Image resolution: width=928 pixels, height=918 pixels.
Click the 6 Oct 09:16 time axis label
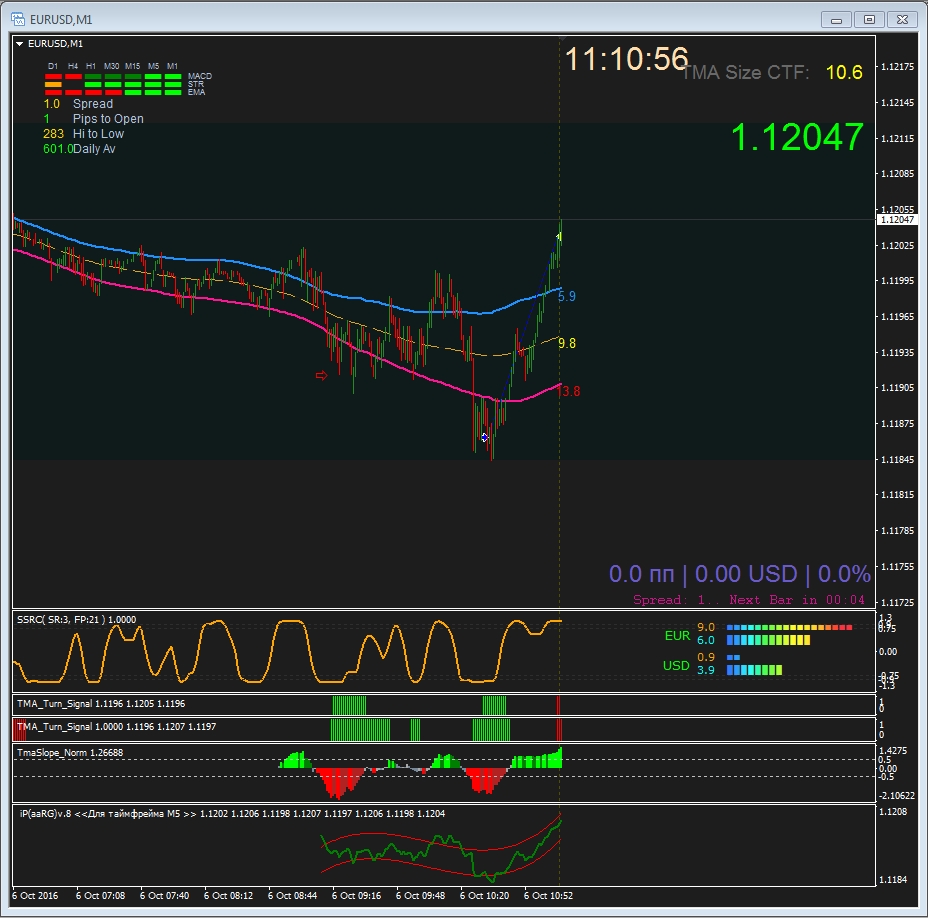point(356,896)
